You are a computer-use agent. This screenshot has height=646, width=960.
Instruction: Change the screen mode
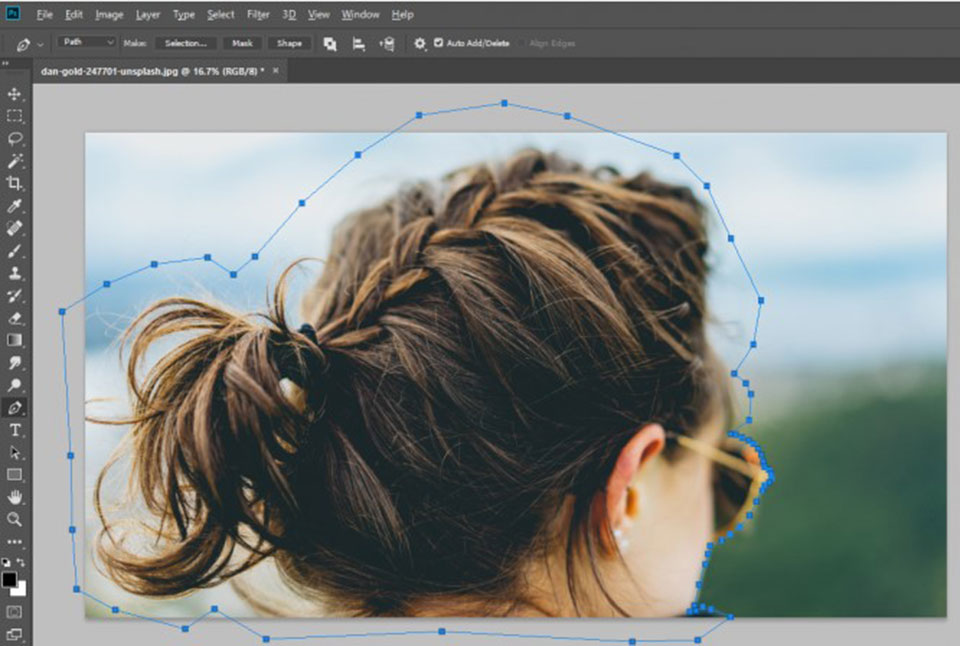(x=14, y=634)
